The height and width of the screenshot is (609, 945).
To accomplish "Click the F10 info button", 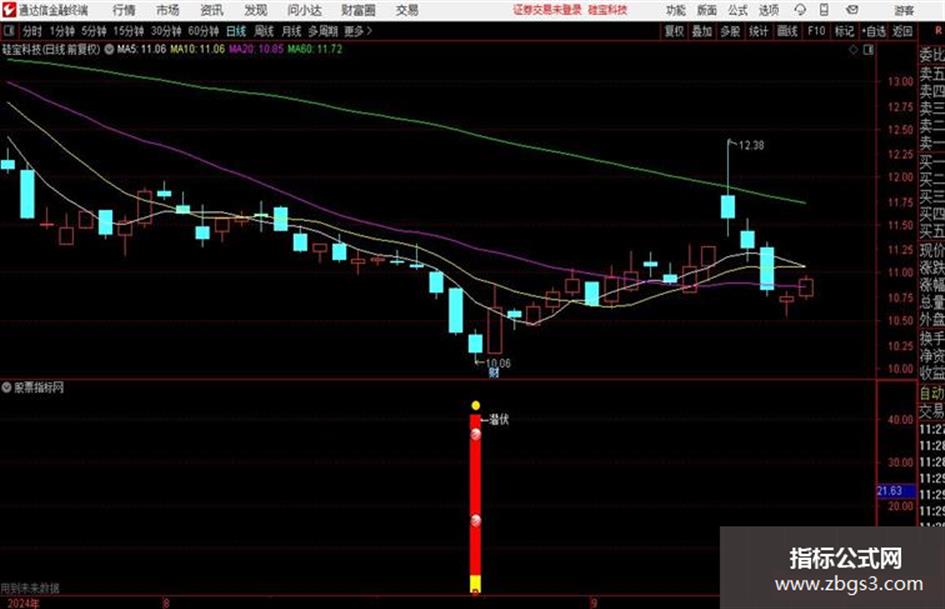I will [817, 31].
